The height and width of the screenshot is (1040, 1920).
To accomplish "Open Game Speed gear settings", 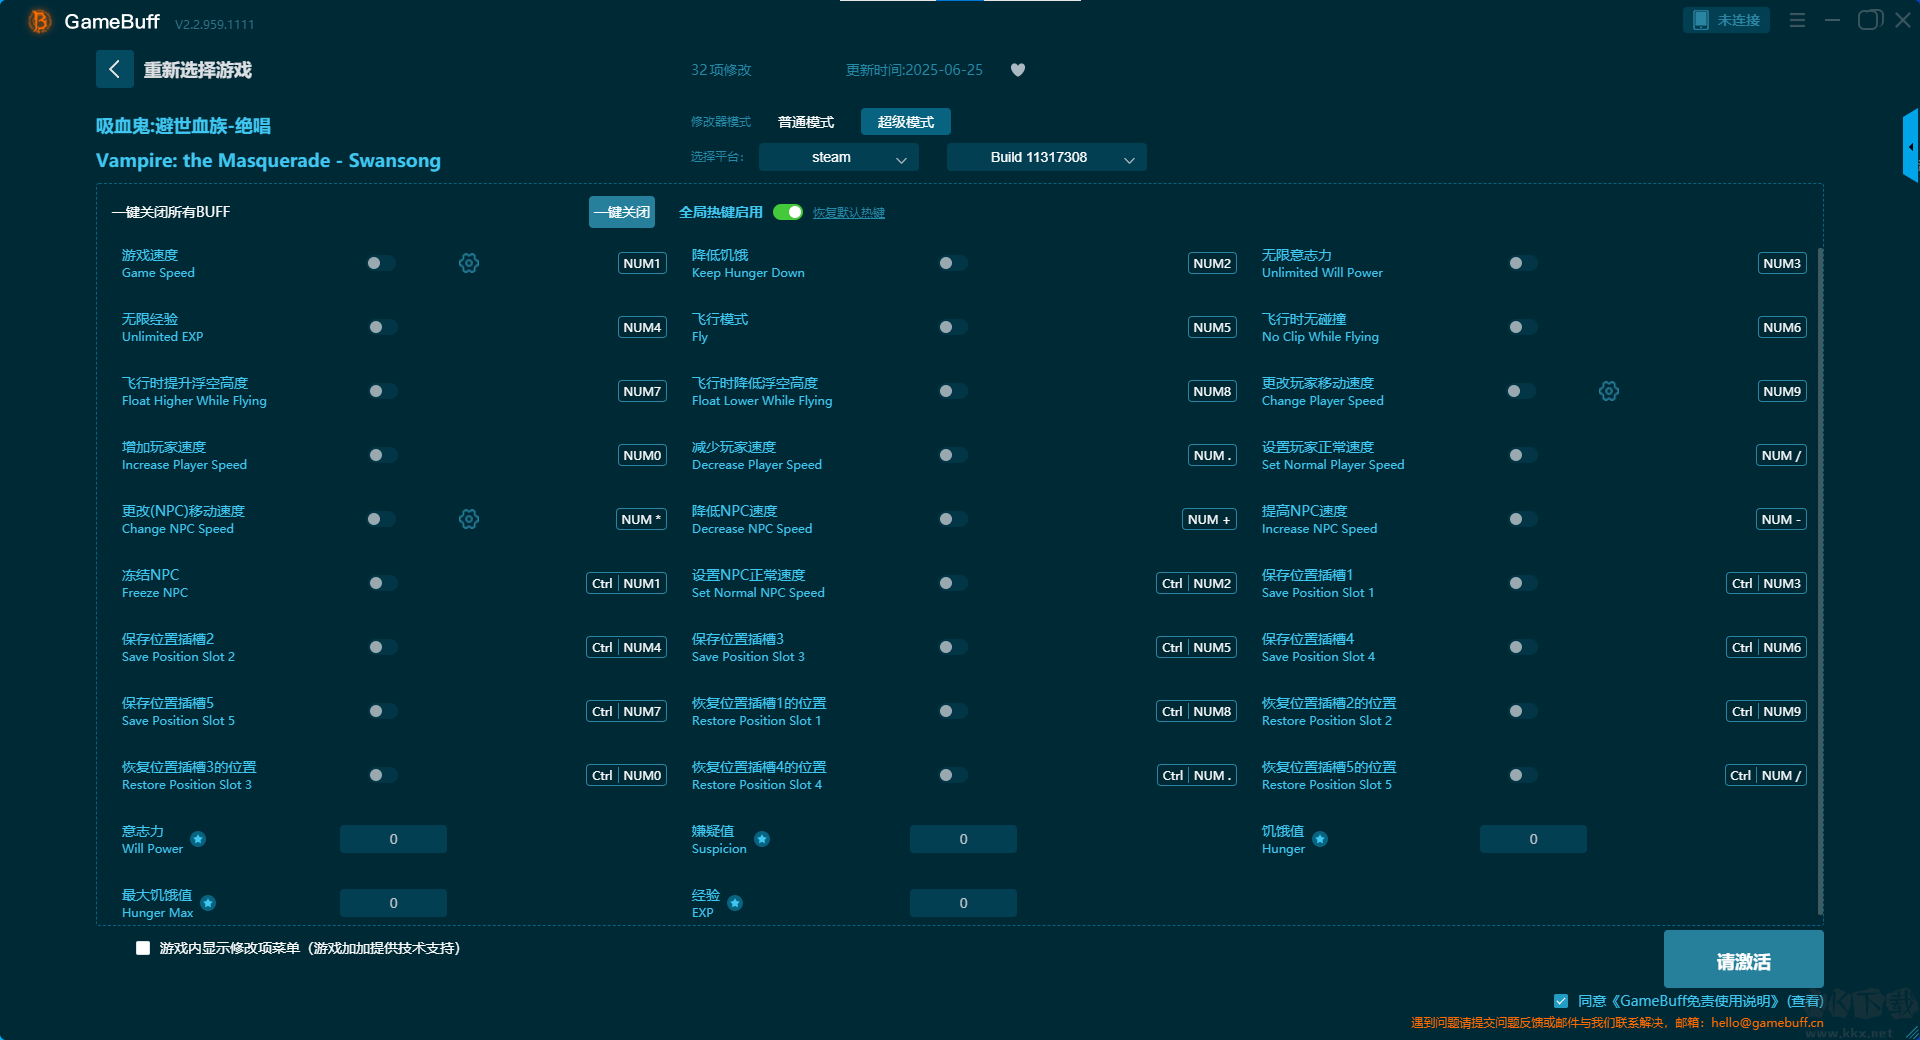I will pyautogui.click(x=468, y=263).
